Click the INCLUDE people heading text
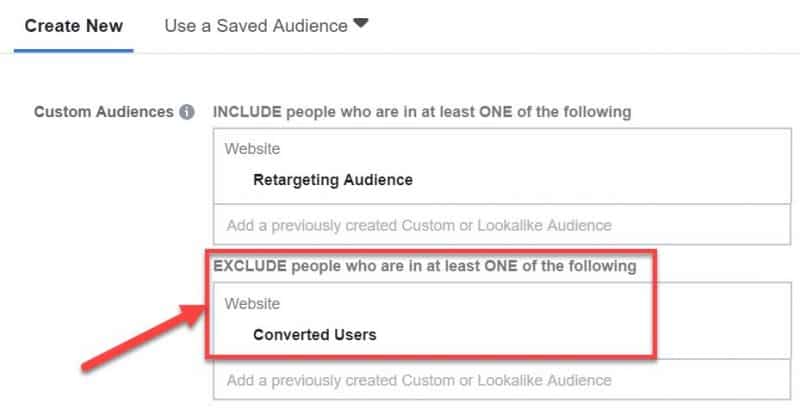Screen dimensions: 800x409 tap(422, 112)
